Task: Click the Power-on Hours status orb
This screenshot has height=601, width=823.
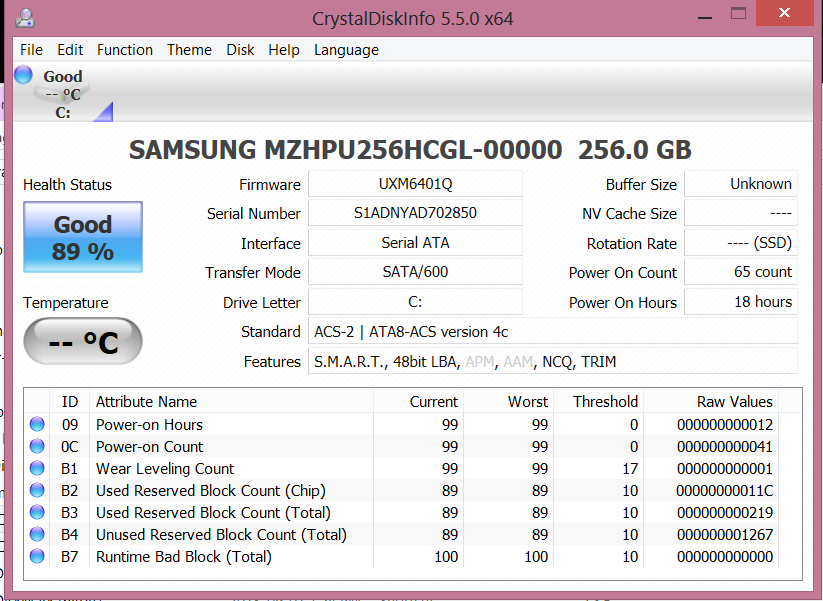Action: [37, 425]
